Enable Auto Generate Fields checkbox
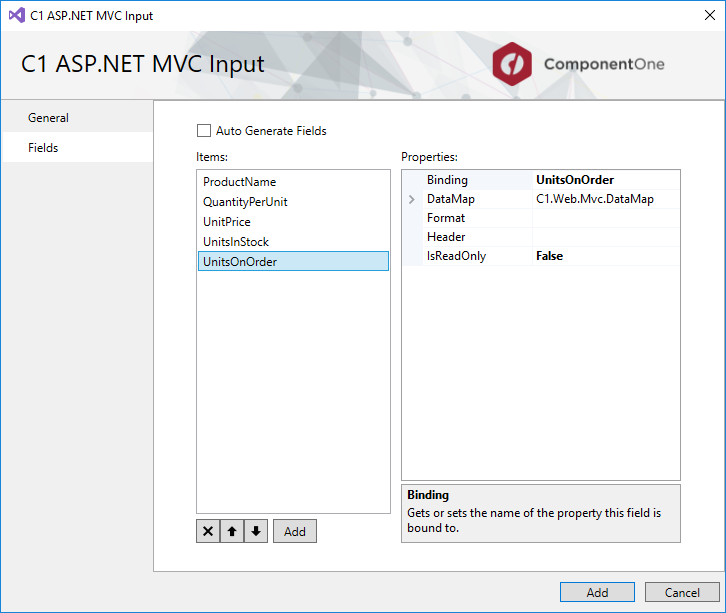The image size is (726, 613). [204, 131]
